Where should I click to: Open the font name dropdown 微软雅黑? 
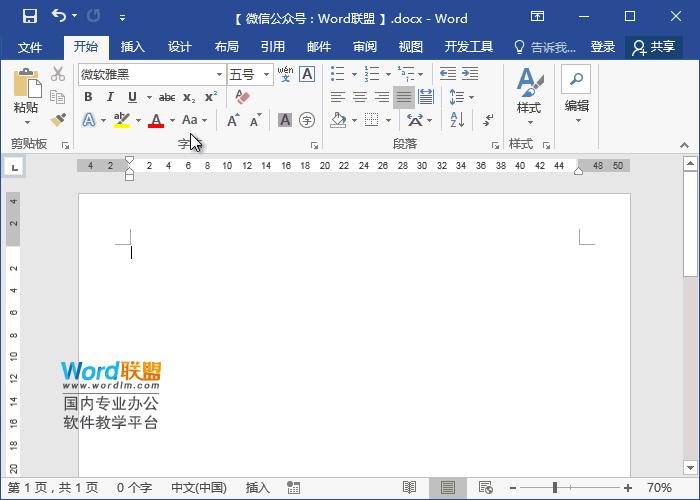[219, 74]
